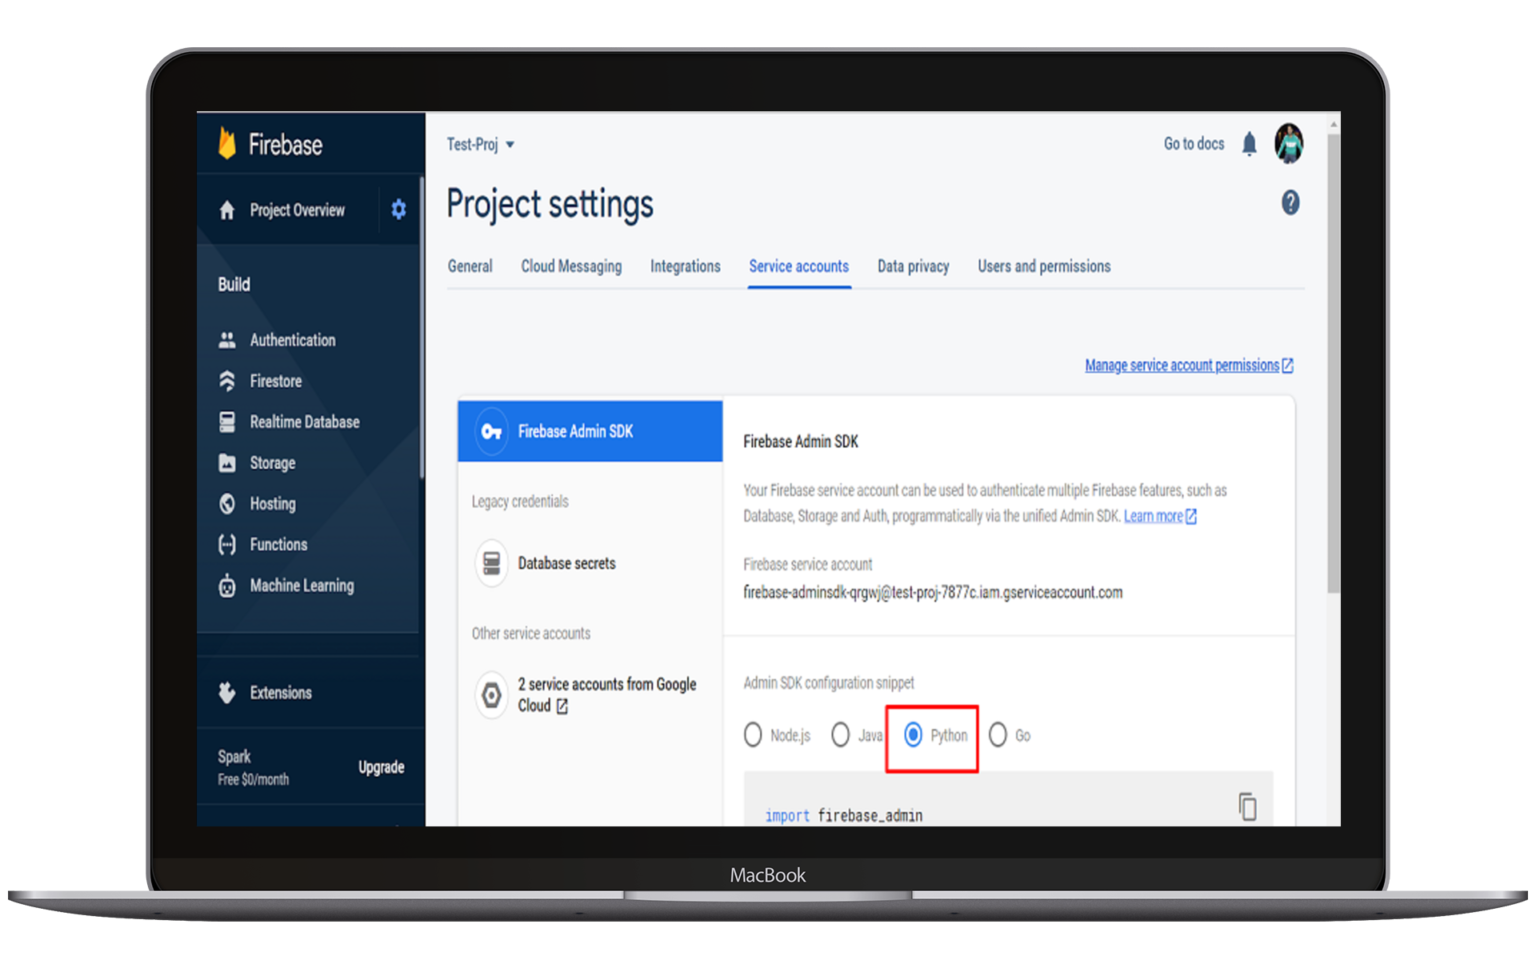Open Realtime Database in sidebar
The image size is (1536, 960).
pyautogui.click(x=305, y=422)
